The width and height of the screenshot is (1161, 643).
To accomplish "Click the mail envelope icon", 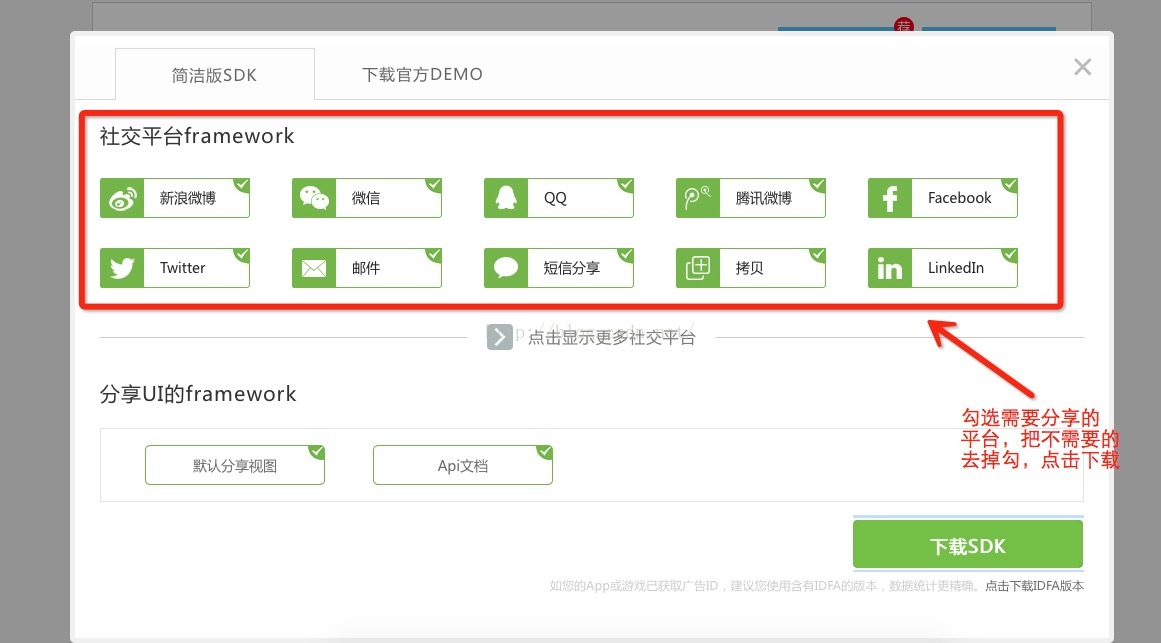I will [x=314, y=267].
